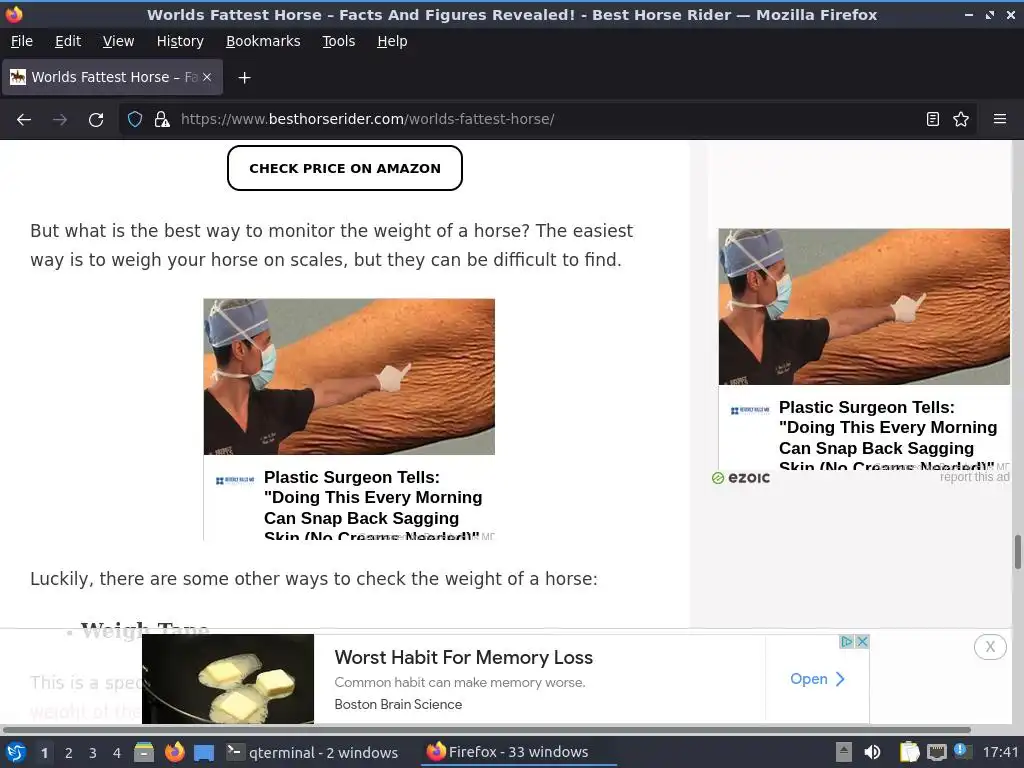This screenshot has width=1024, height=768.
Task: Toggle reader view icon
Action: [x=933, y=119]
